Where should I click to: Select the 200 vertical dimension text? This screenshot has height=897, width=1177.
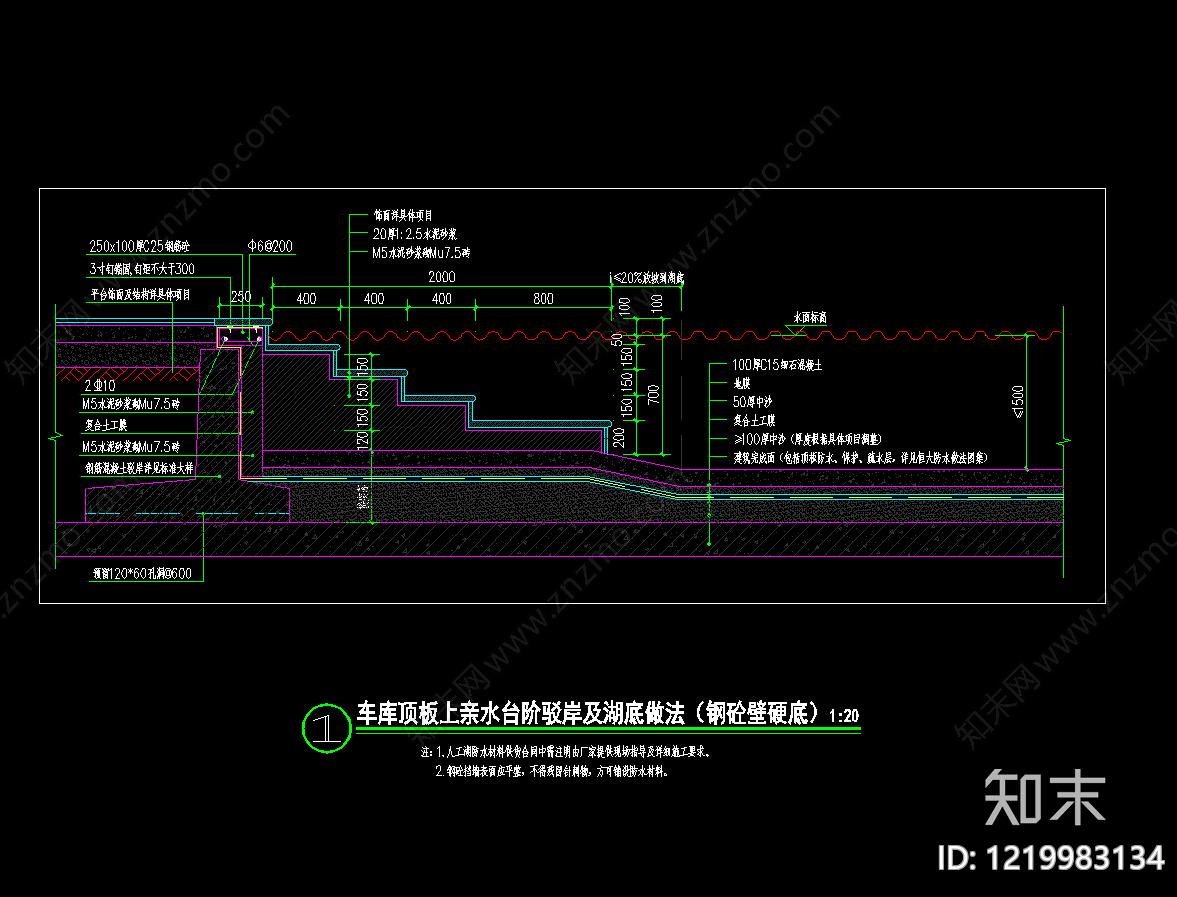tap(619, 438)
